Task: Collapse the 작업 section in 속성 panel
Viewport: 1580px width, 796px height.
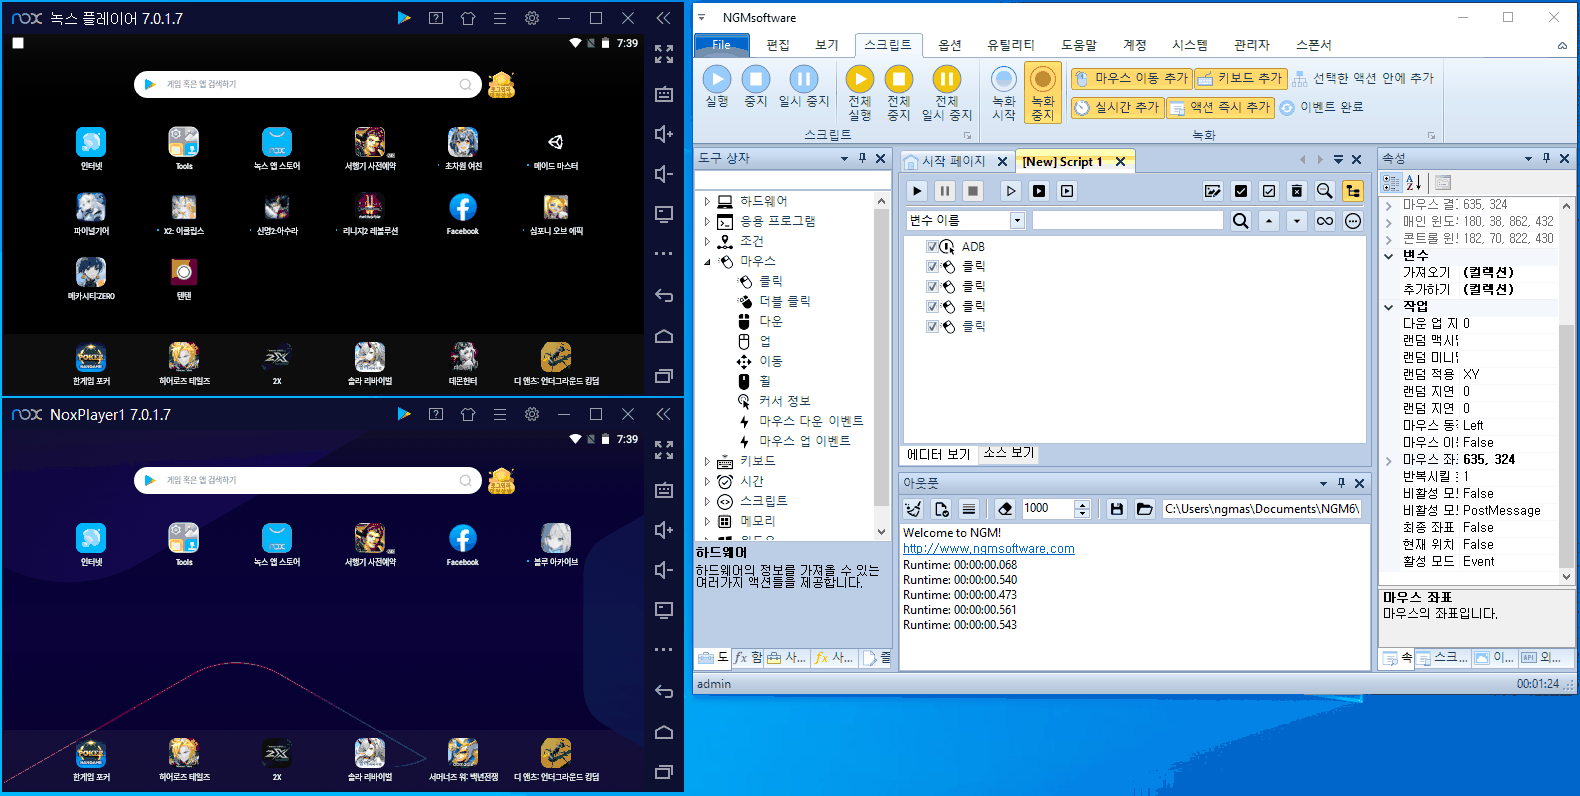Action: [x=1388, y=306]
